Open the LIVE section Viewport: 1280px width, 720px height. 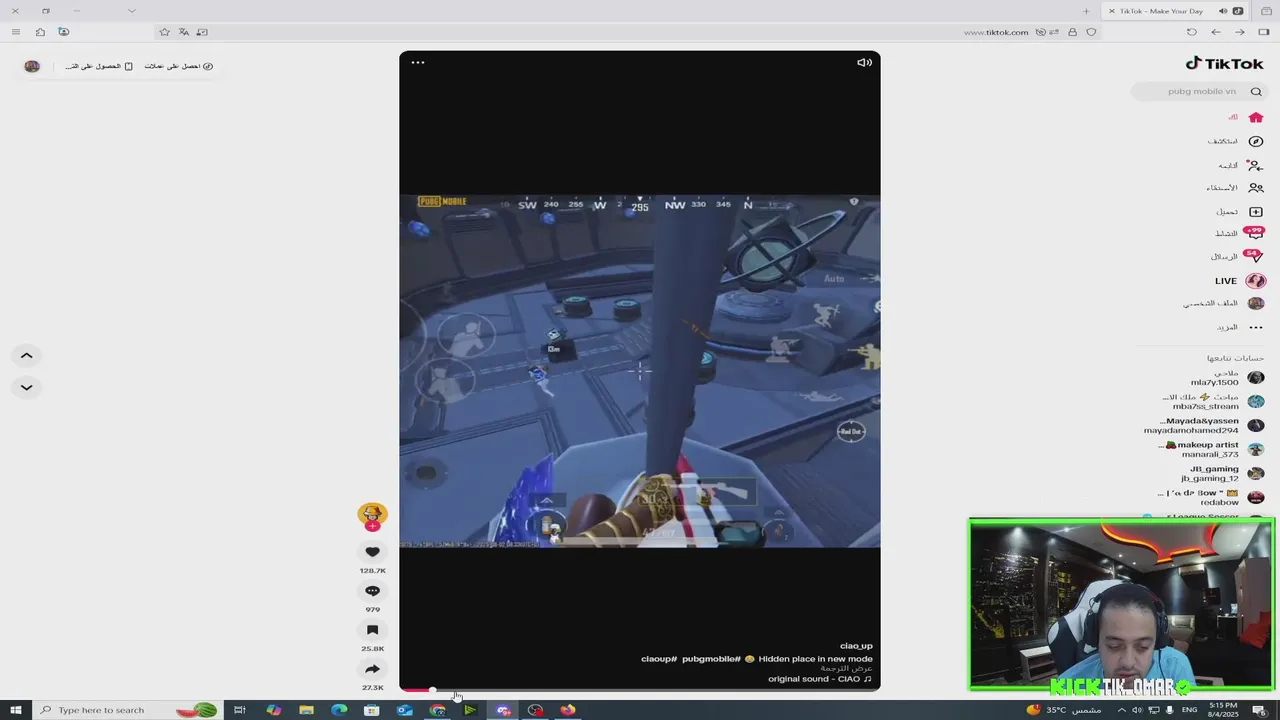pos(1240,281)
